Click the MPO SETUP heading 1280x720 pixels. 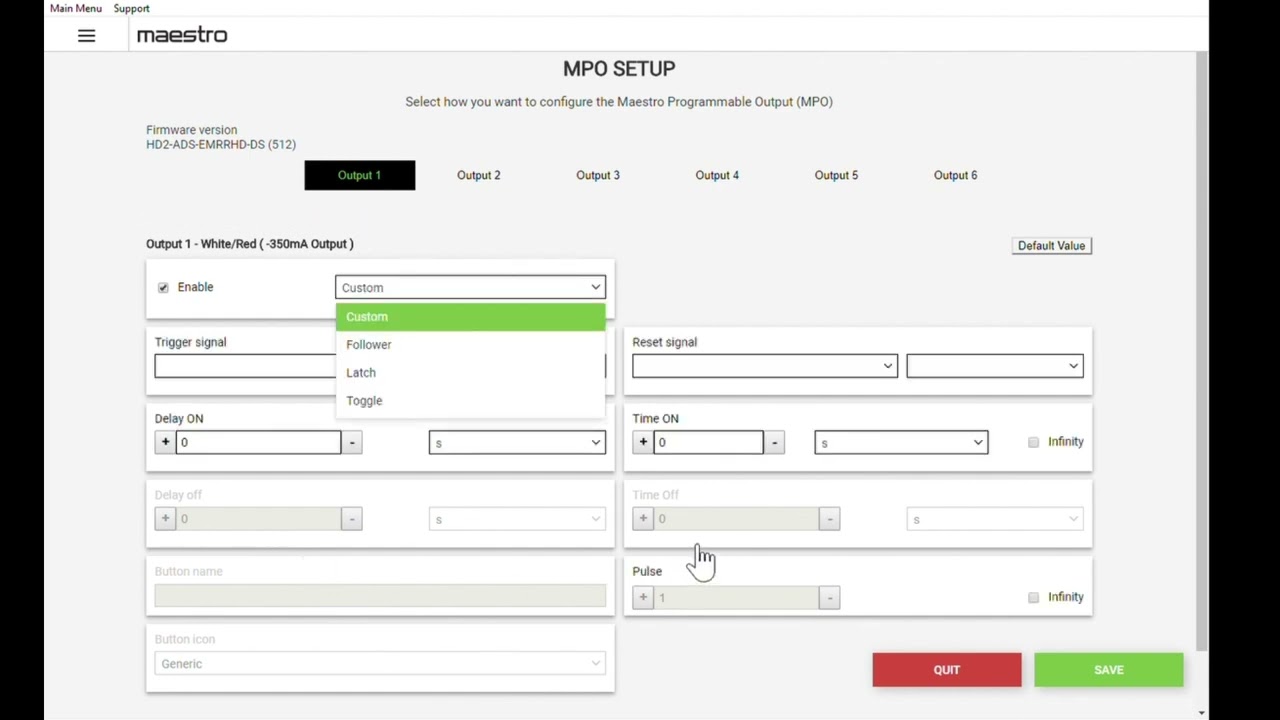click(x=619, y=68)
